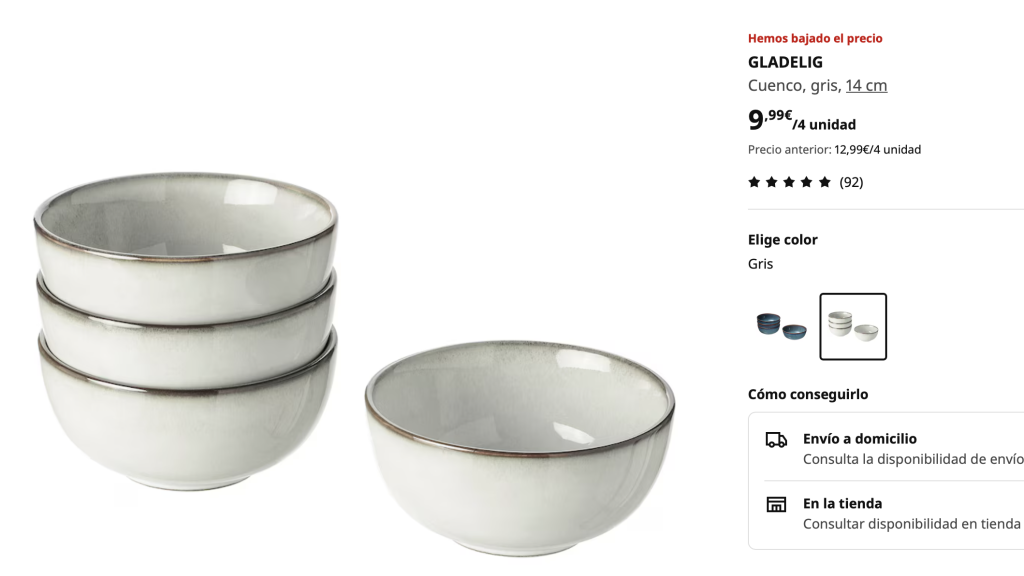The height and width of the screenshot is (576, 1024).
Task: Select the grey bowl color option
Action: (x=853, y=326)
